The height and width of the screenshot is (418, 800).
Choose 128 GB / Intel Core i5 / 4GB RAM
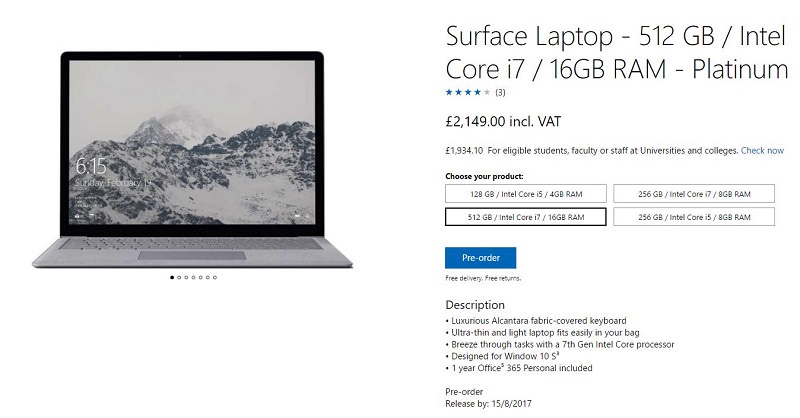click(526, 194)
